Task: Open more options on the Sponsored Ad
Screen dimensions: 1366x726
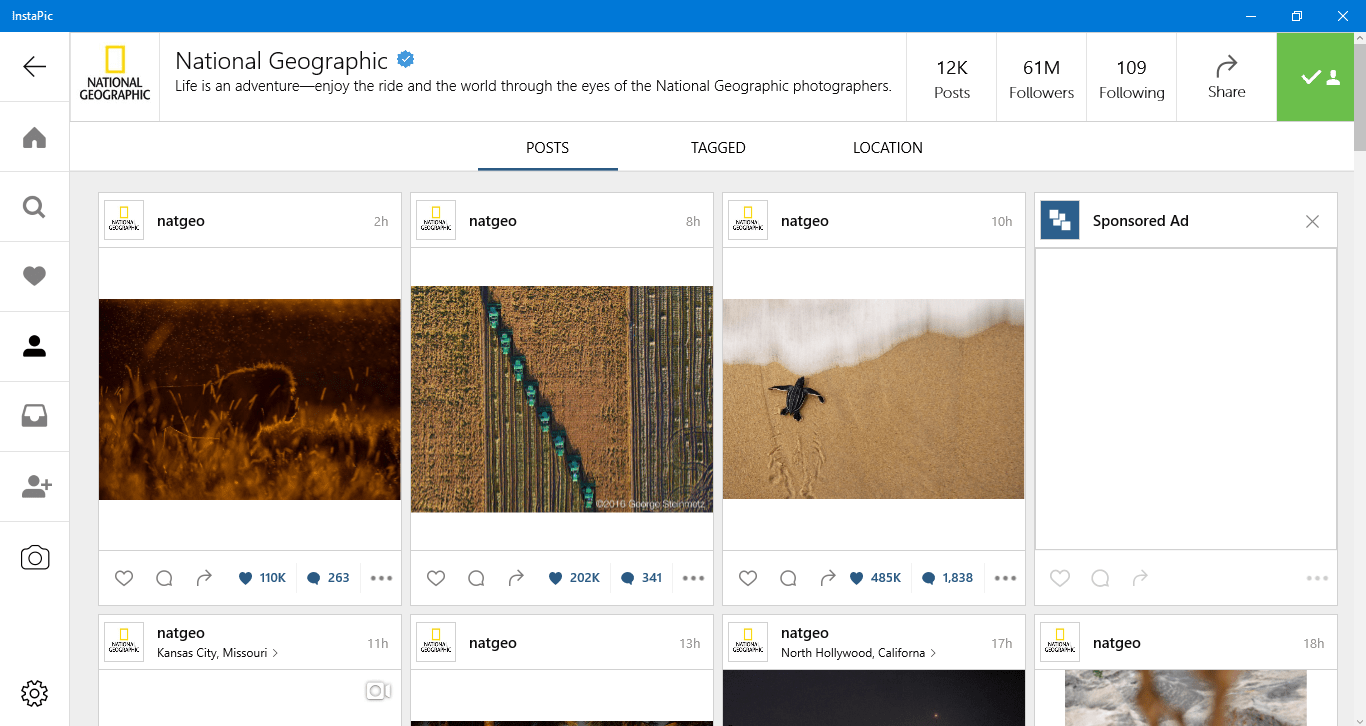Action: [1317, 578]
